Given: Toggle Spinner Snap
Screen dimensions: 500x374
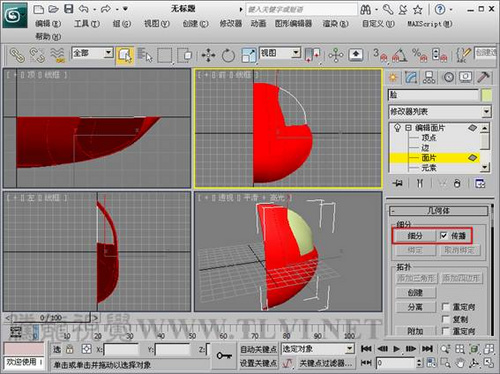Looking at the screenshot, I should pos(439,55).
